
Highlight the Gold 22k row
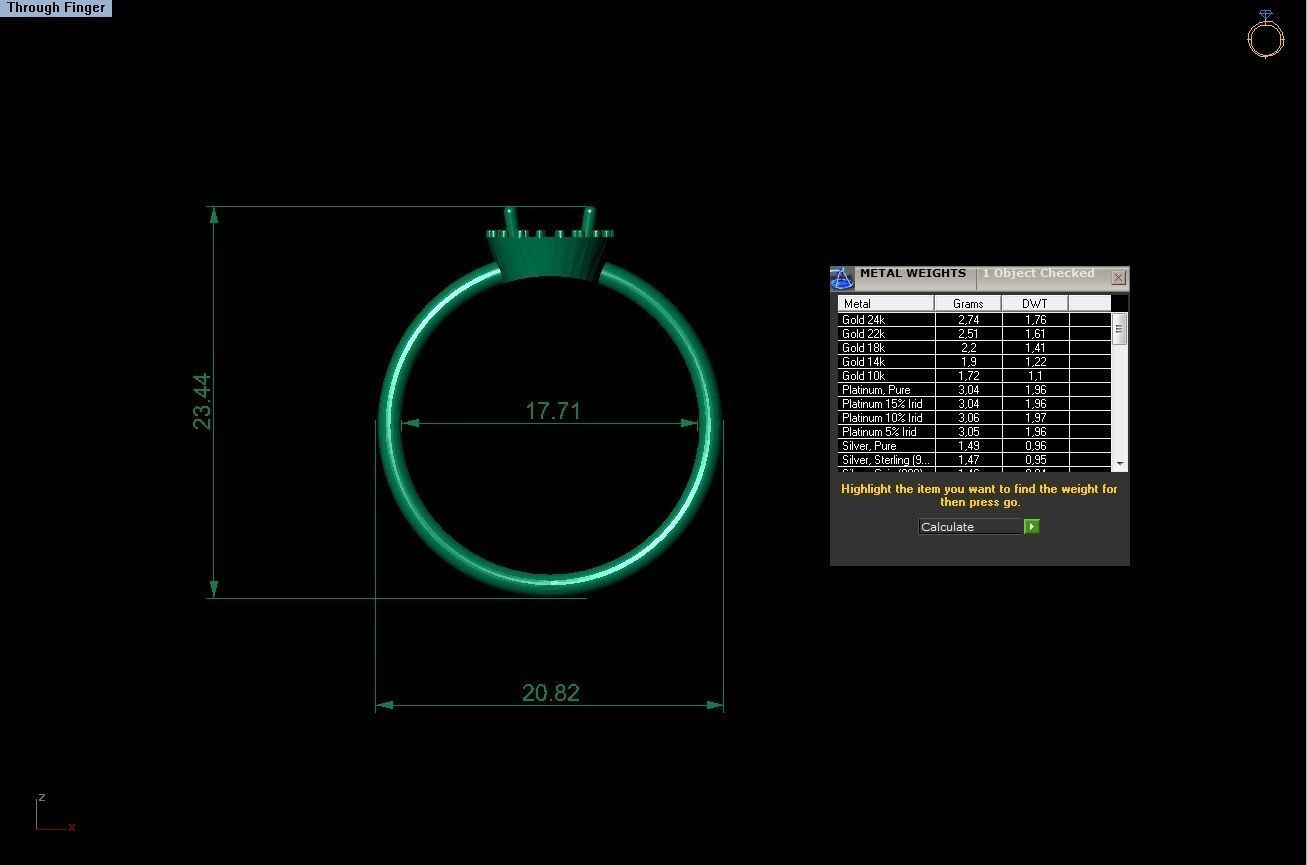[974, 334]
